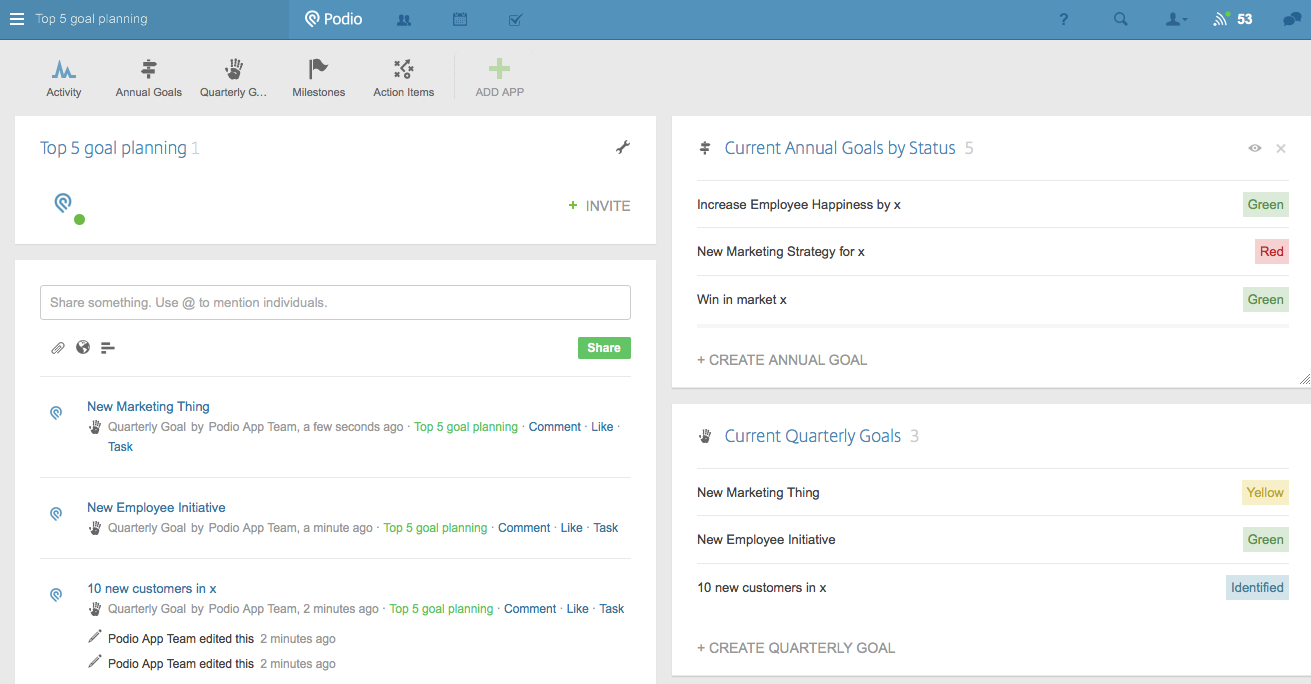Click the workspace settings wrench icon
Viewport: 1311px width, 684px height.
pyautogui.click(x=623, y=148)
